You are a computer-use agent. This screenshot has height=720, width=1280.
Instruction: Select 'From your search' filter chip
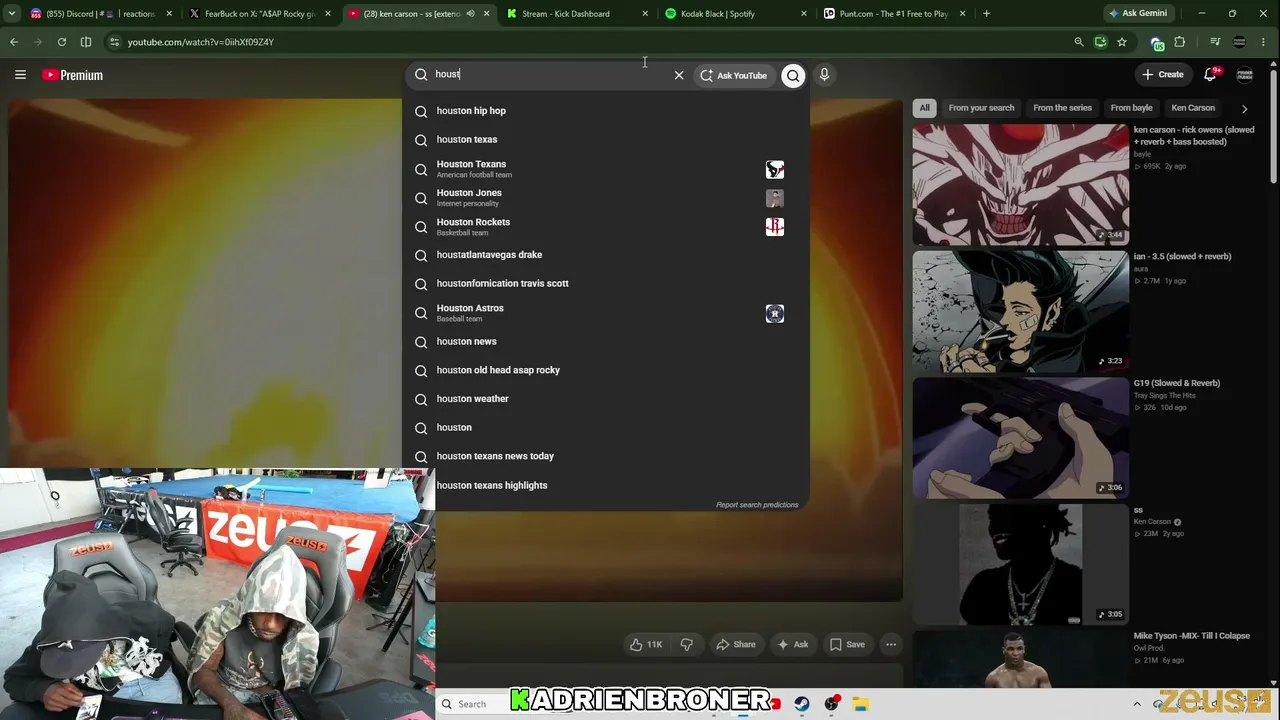[x=981, y=108]
